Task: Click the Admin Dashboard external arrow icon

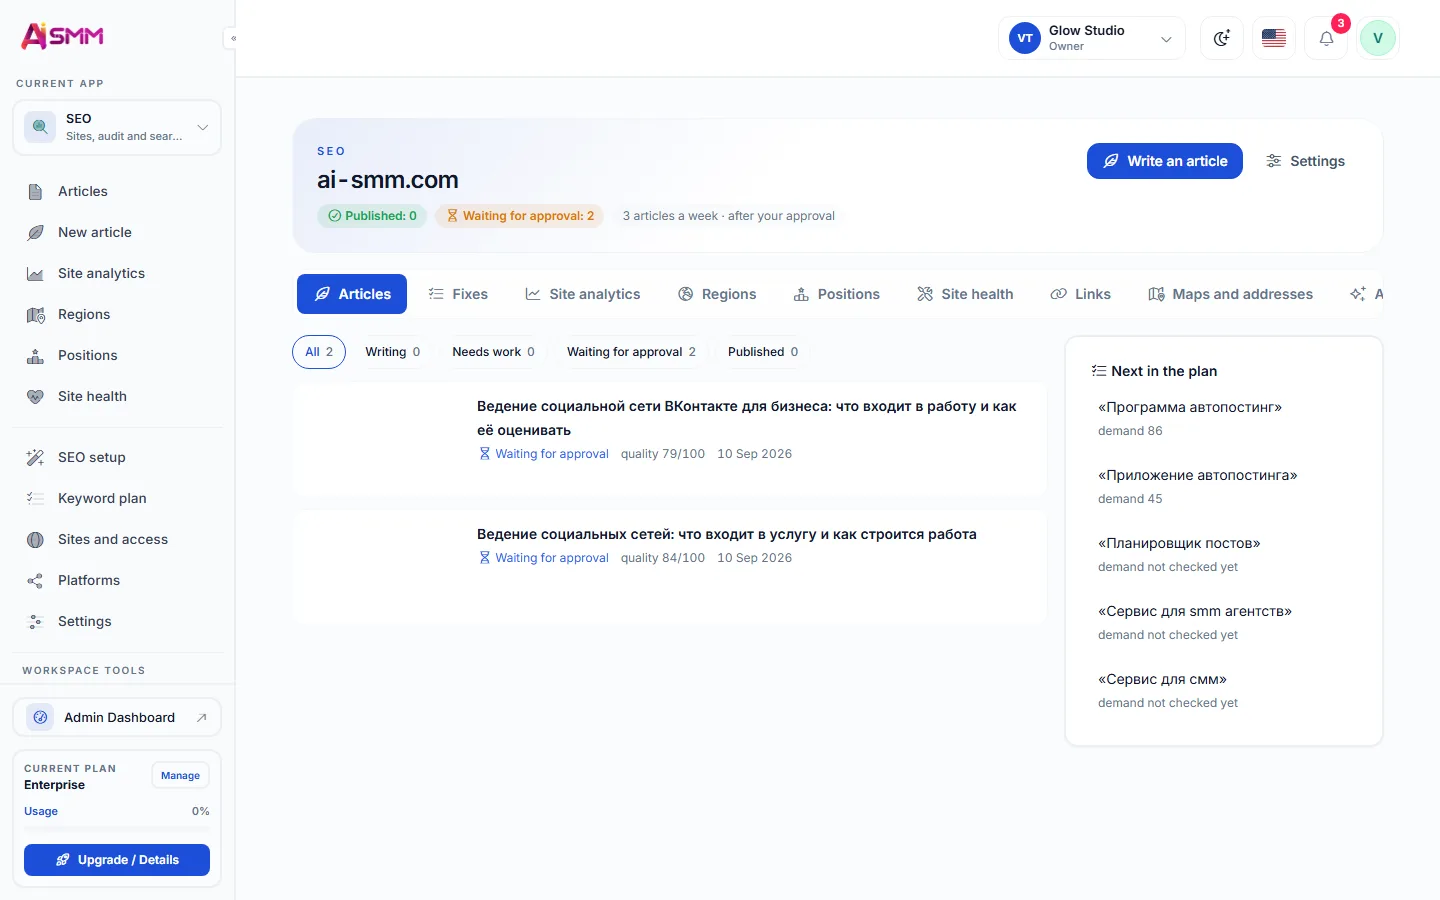Action: tap(201, 717)
